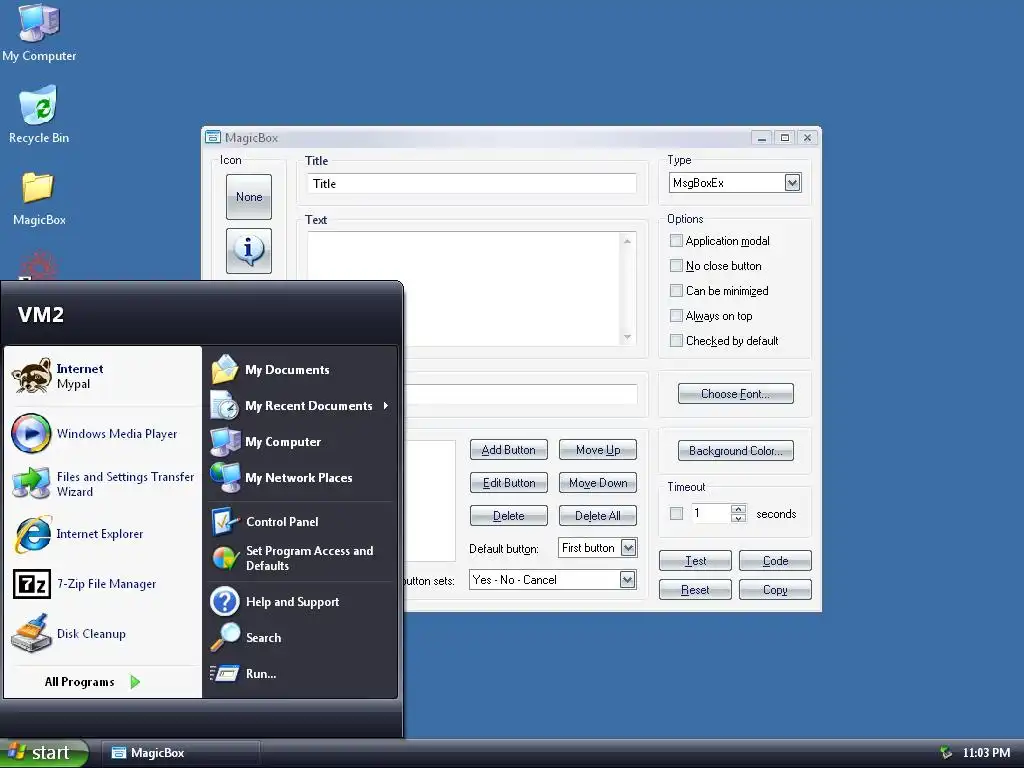Open the Default button dropdown
Image resolution: width=1024 pixels, height=768 pixels.
[x=628, y=548]
